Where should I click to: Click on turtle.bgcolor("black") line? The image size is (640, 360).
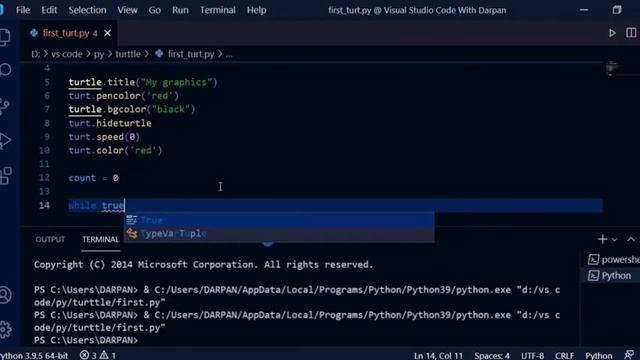point(132,109)
